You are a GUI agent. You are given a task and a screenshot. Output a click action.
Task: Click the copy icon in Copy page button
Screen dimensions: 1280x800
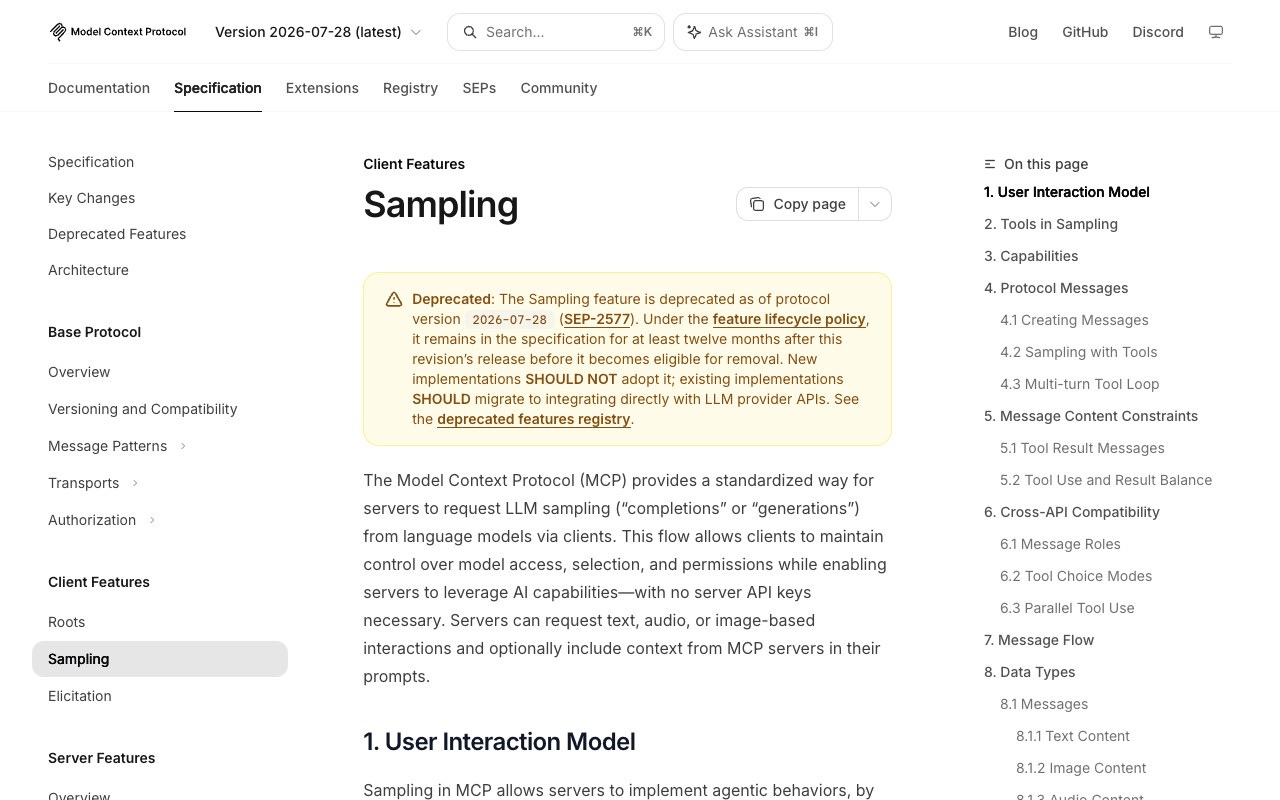[757, 204]
